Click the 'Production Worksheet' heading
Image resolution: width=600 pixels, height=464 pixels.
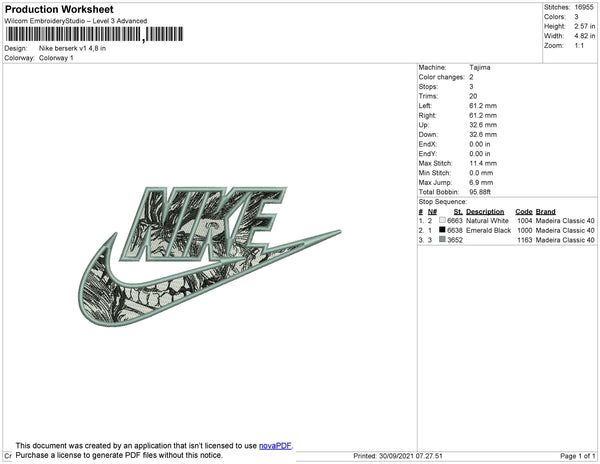[x=59, y=9]
